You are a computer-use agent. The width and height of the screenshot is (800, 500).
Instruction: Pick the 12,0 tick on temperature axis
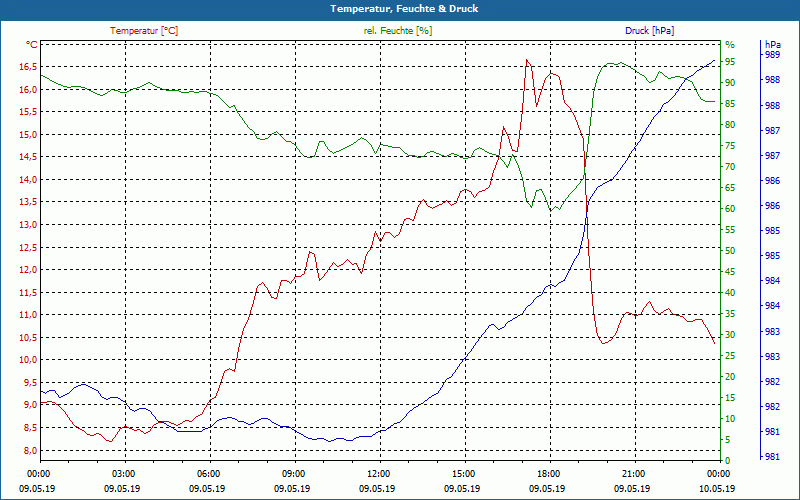tap(28, 270)
